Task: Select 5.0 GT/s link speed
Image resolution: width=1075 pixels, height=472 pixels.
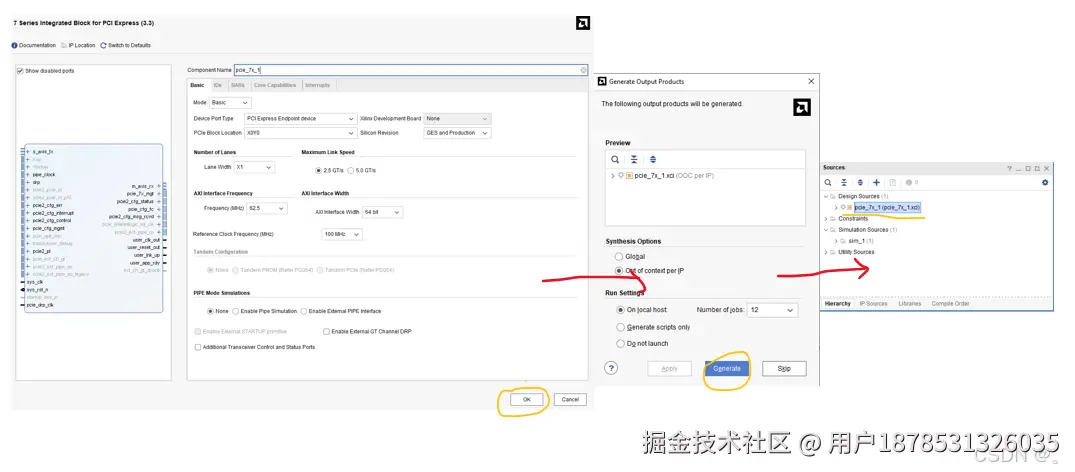Action: 351,170
